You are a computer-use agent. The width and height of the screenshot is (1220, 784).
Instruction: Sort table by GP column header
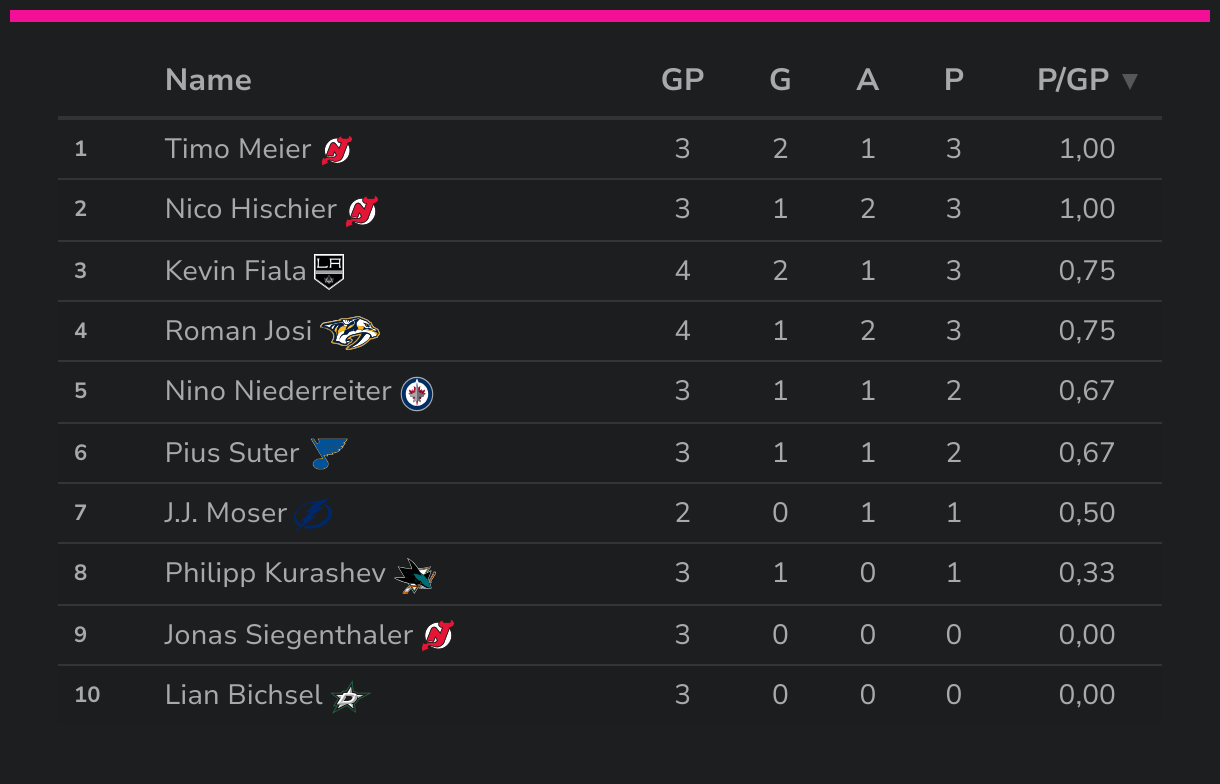683,80
